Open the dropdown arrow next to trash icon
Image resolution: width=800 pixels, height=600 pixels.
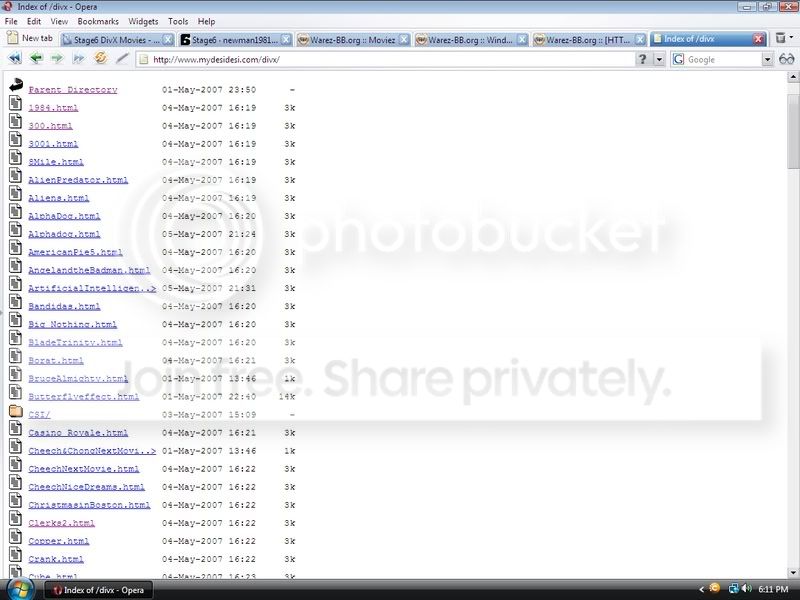tap(791, 37)
